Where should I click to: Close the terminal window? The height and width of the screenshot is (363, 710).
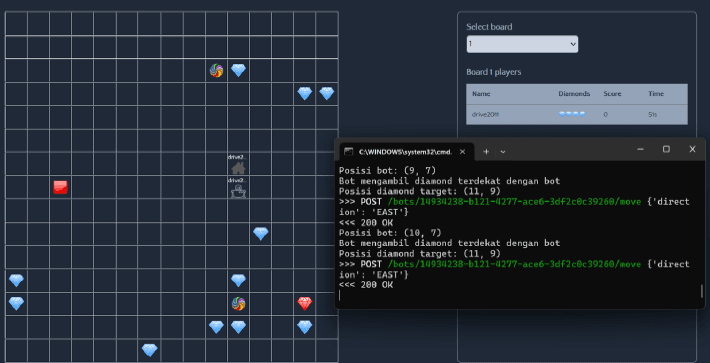(692, 149)
